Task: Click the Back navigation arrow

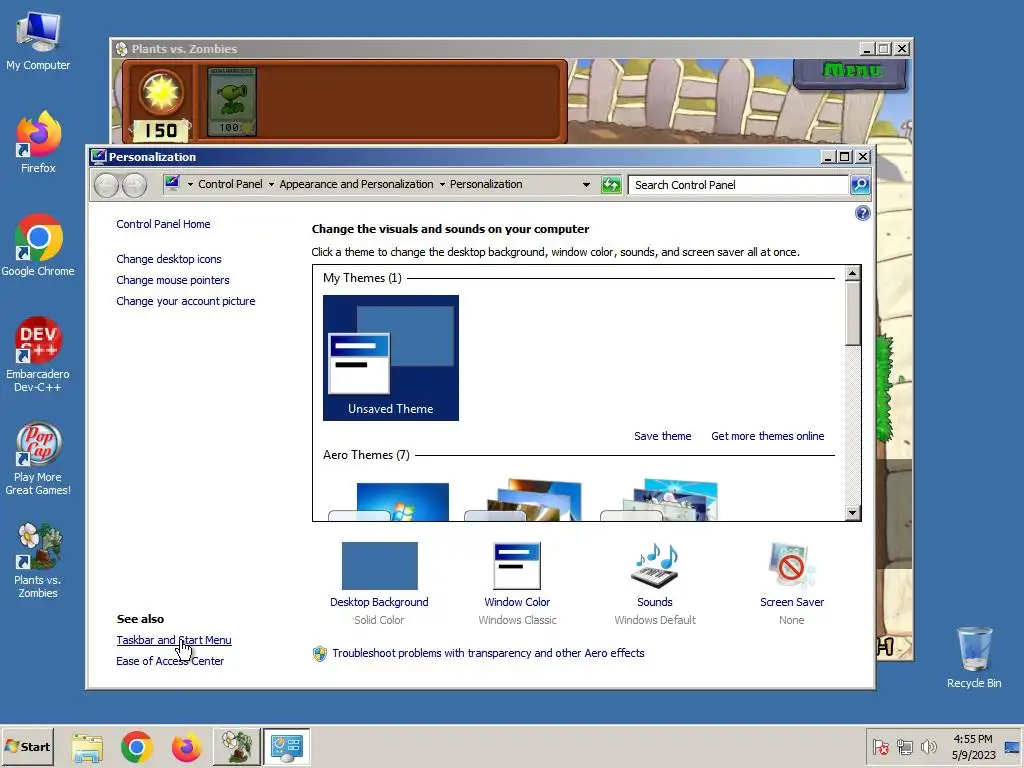Action: tap(106, 185)
